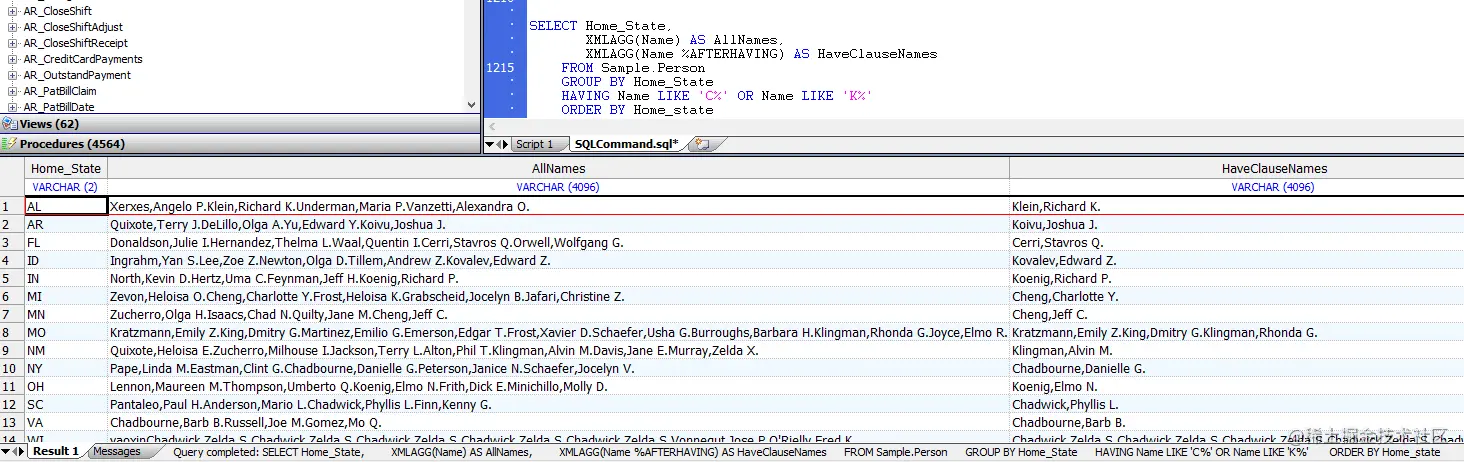Click the ID cell in Home_State
Screen dimensions: 1464x462
[66, 260]
